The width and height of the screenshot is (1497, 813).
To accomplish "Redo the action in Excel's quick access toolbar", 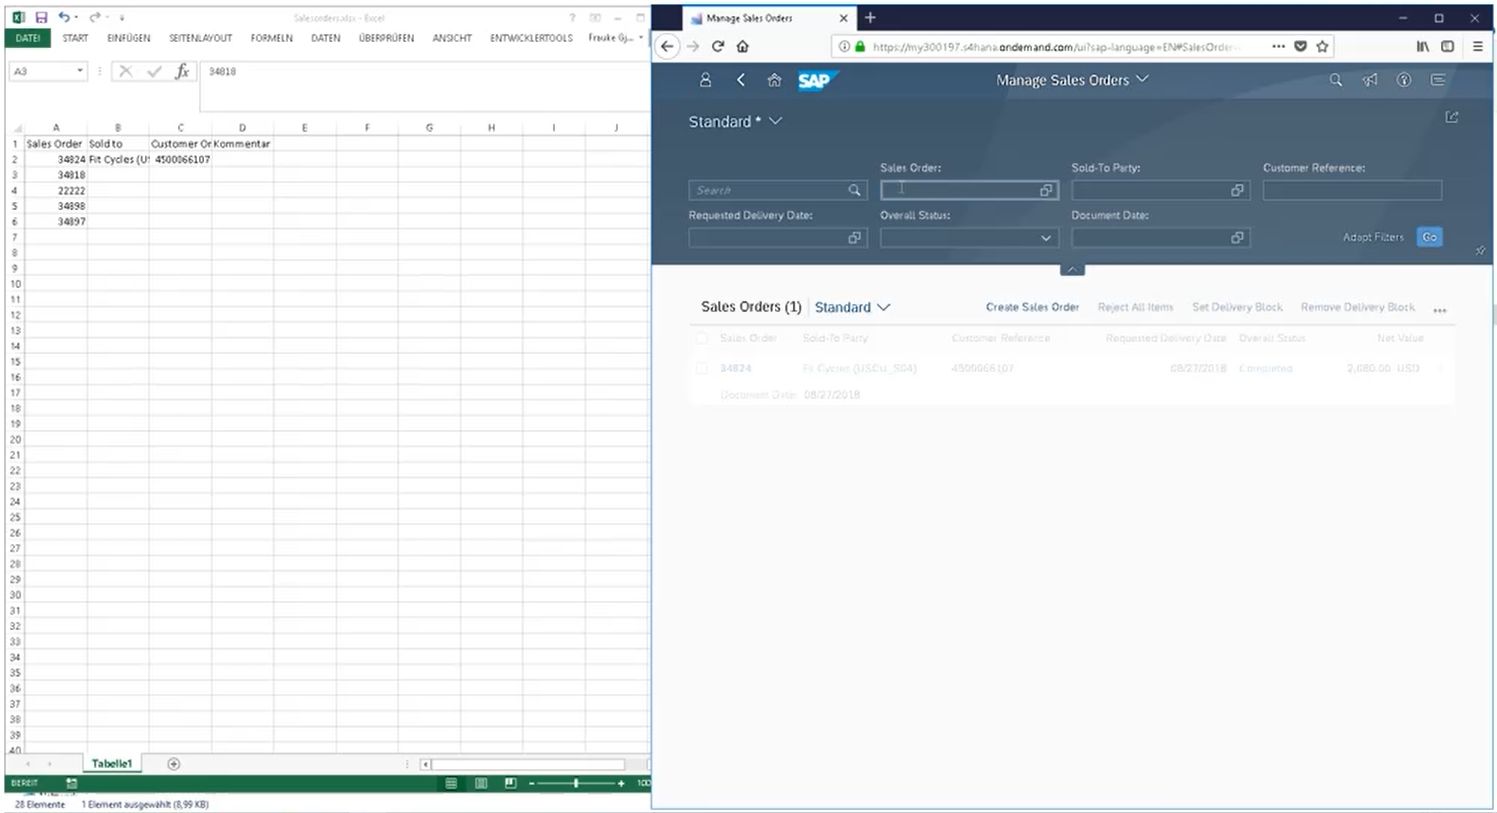I will (94, 17).
